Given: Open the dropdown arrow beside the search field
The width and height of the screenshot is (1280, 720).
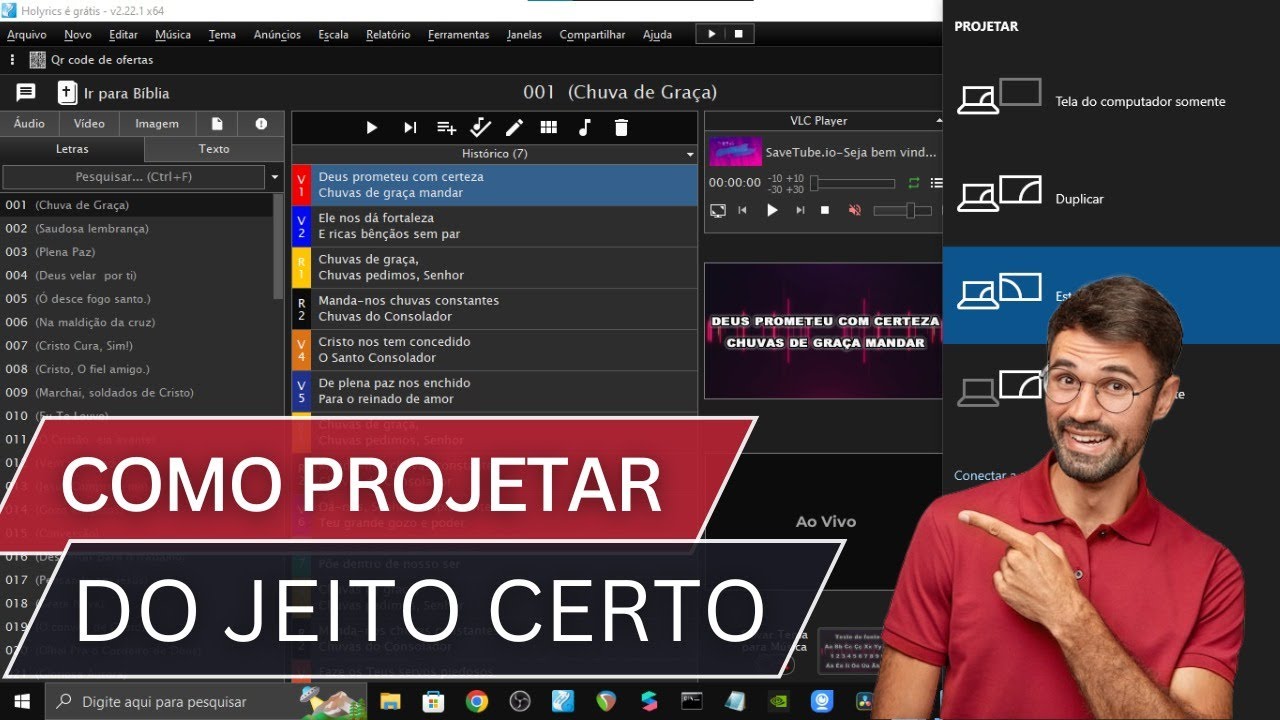Looking at the screenshot, I should pos(275,177).
